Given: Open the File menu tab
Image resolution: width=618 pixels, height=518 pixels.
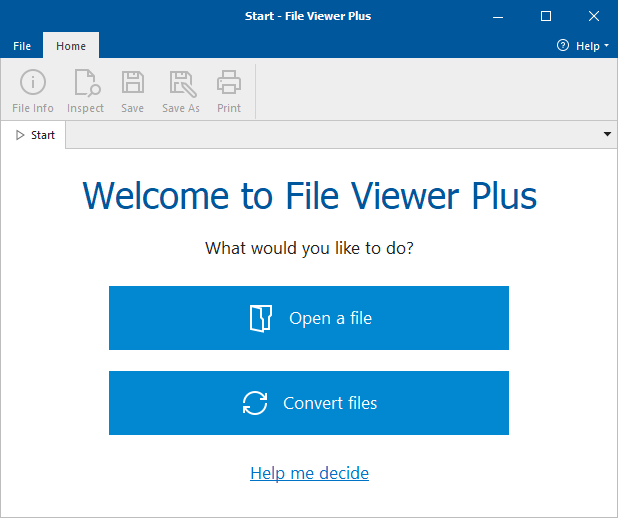Looking at the screenshot, I should (22, 46).
